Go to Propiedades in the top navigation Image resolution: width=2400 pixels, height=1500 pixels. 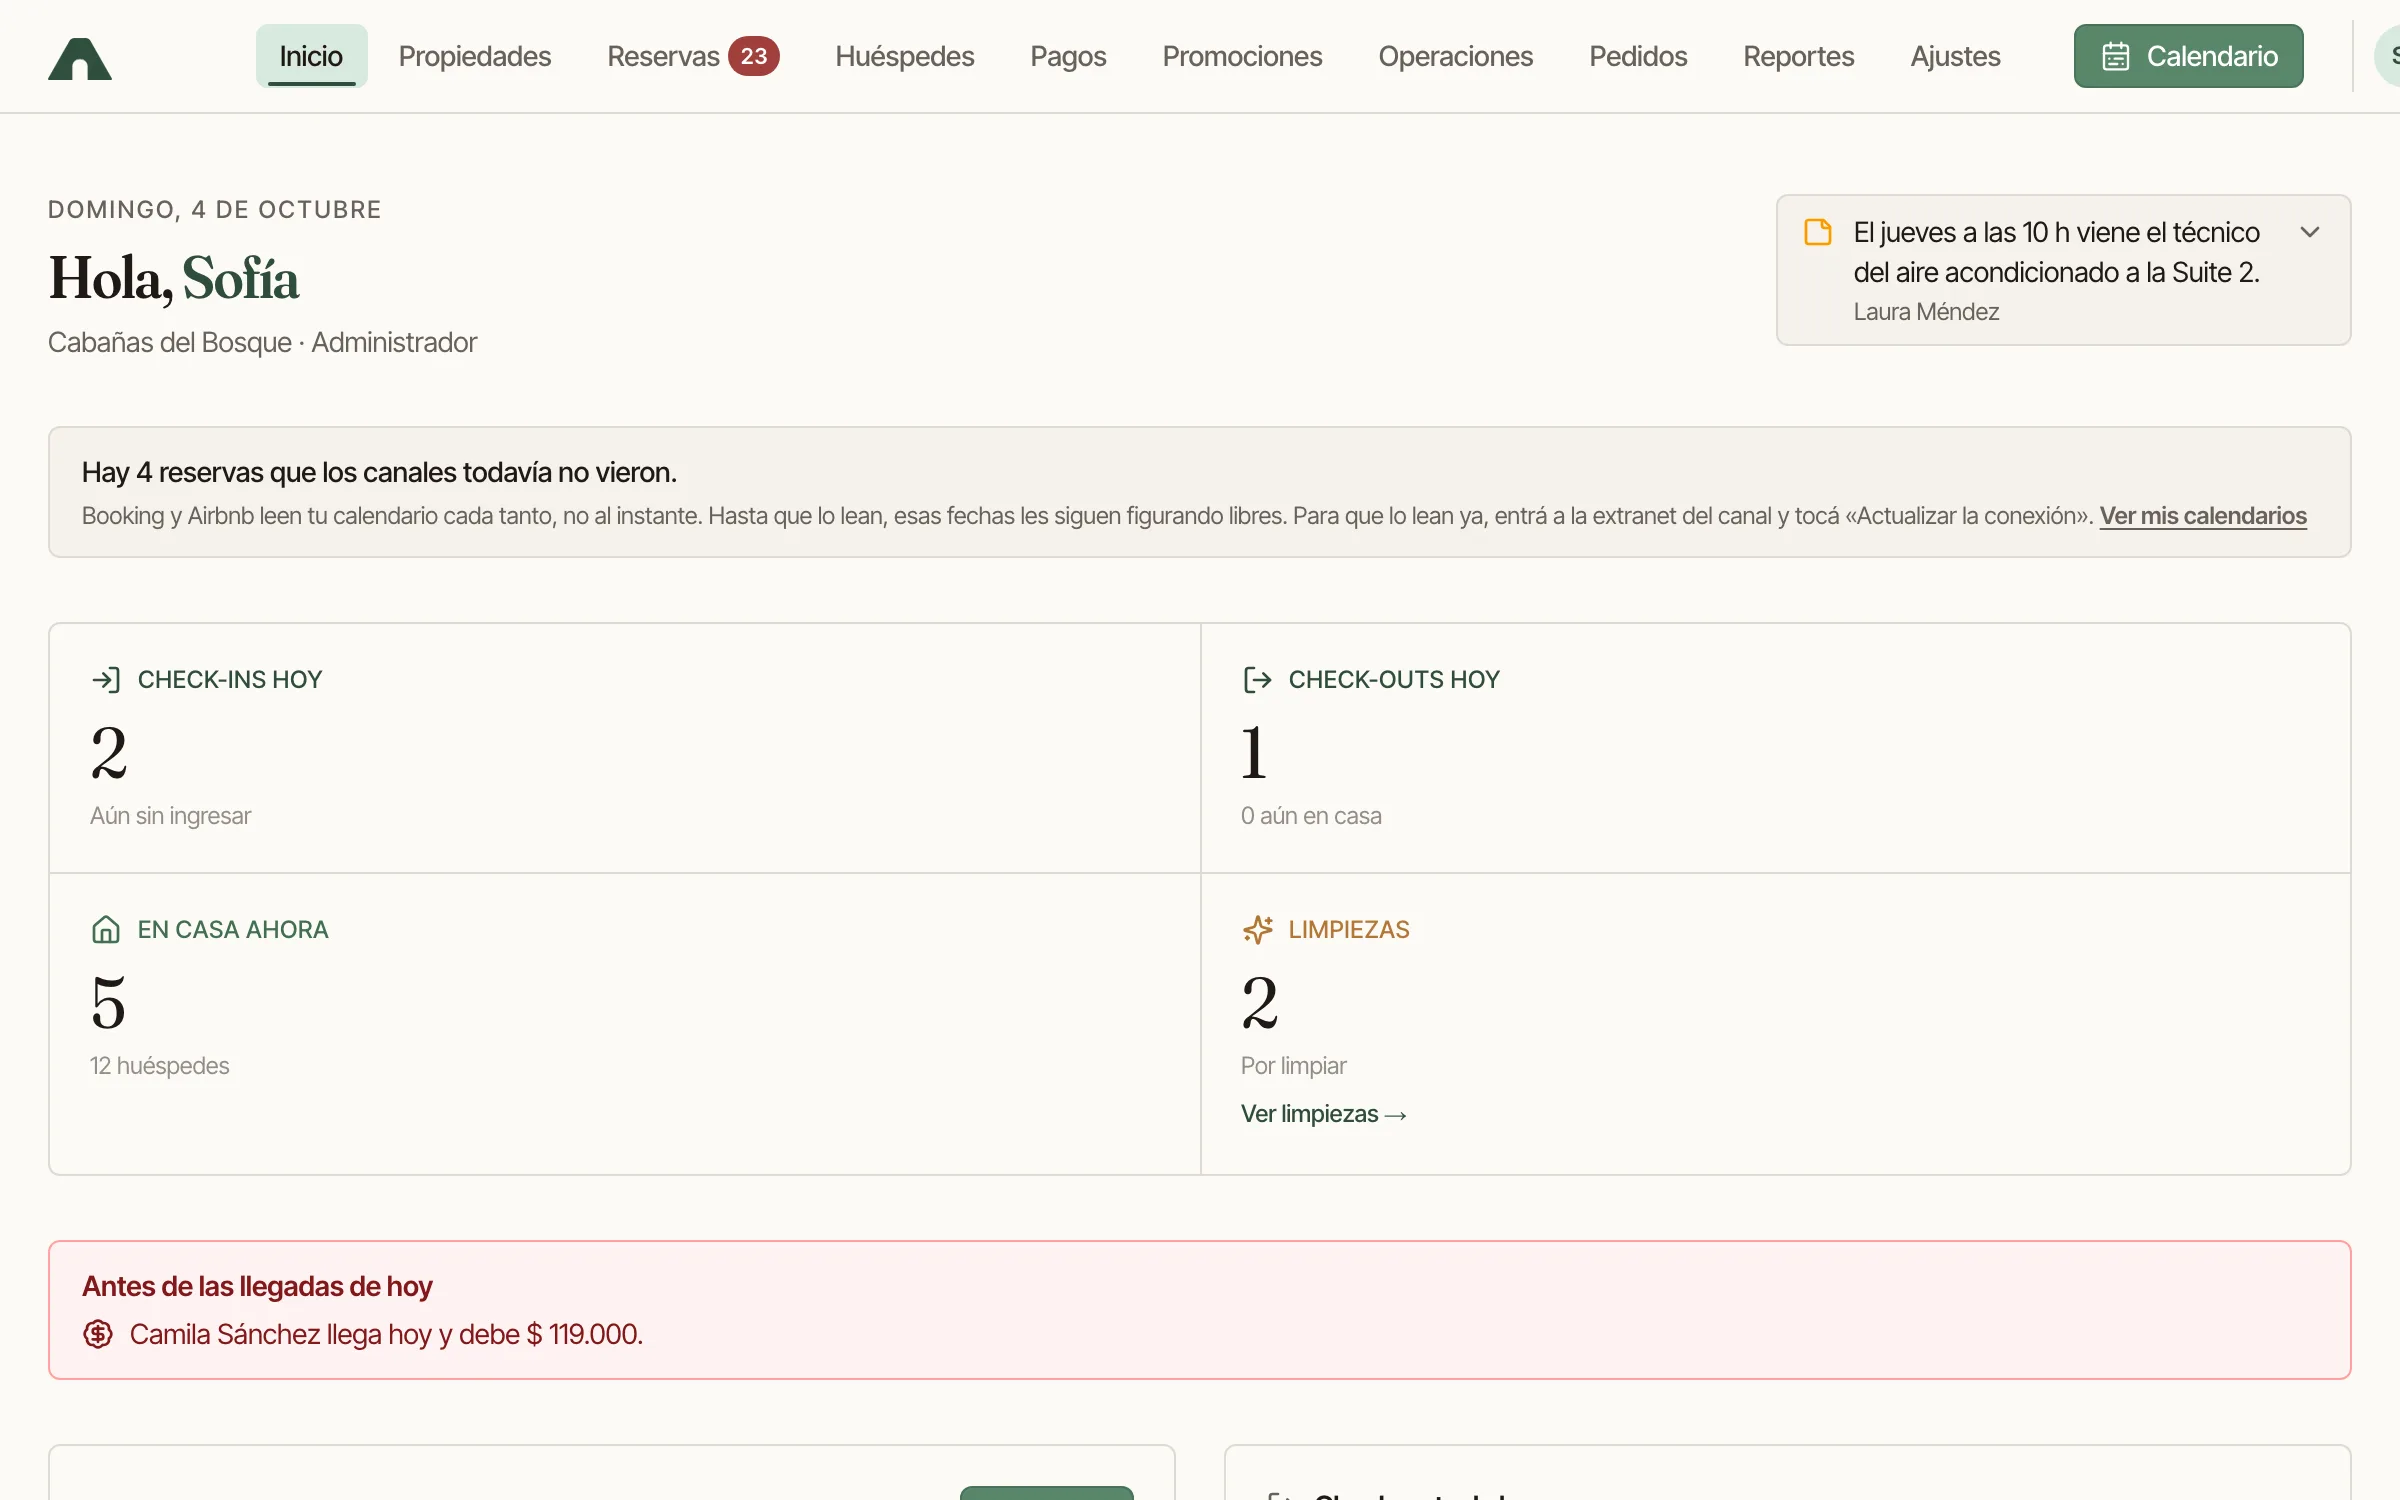pyautogui.click(x=474, y=56)
